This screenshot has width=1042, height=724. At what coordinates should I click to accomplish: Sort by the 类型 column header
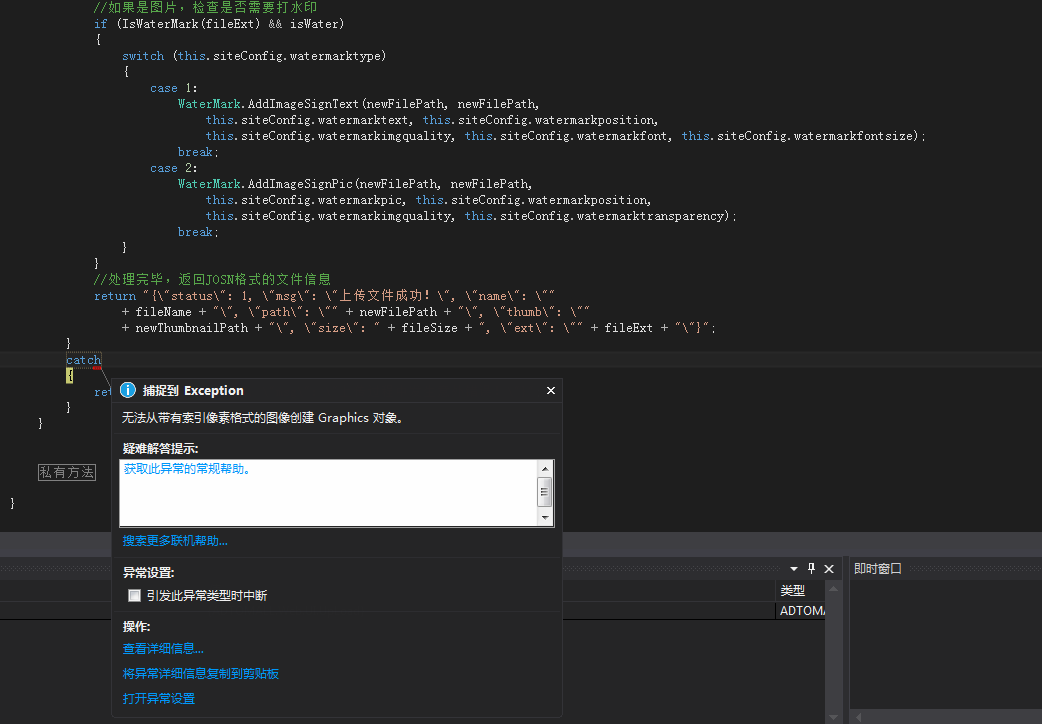792,591
